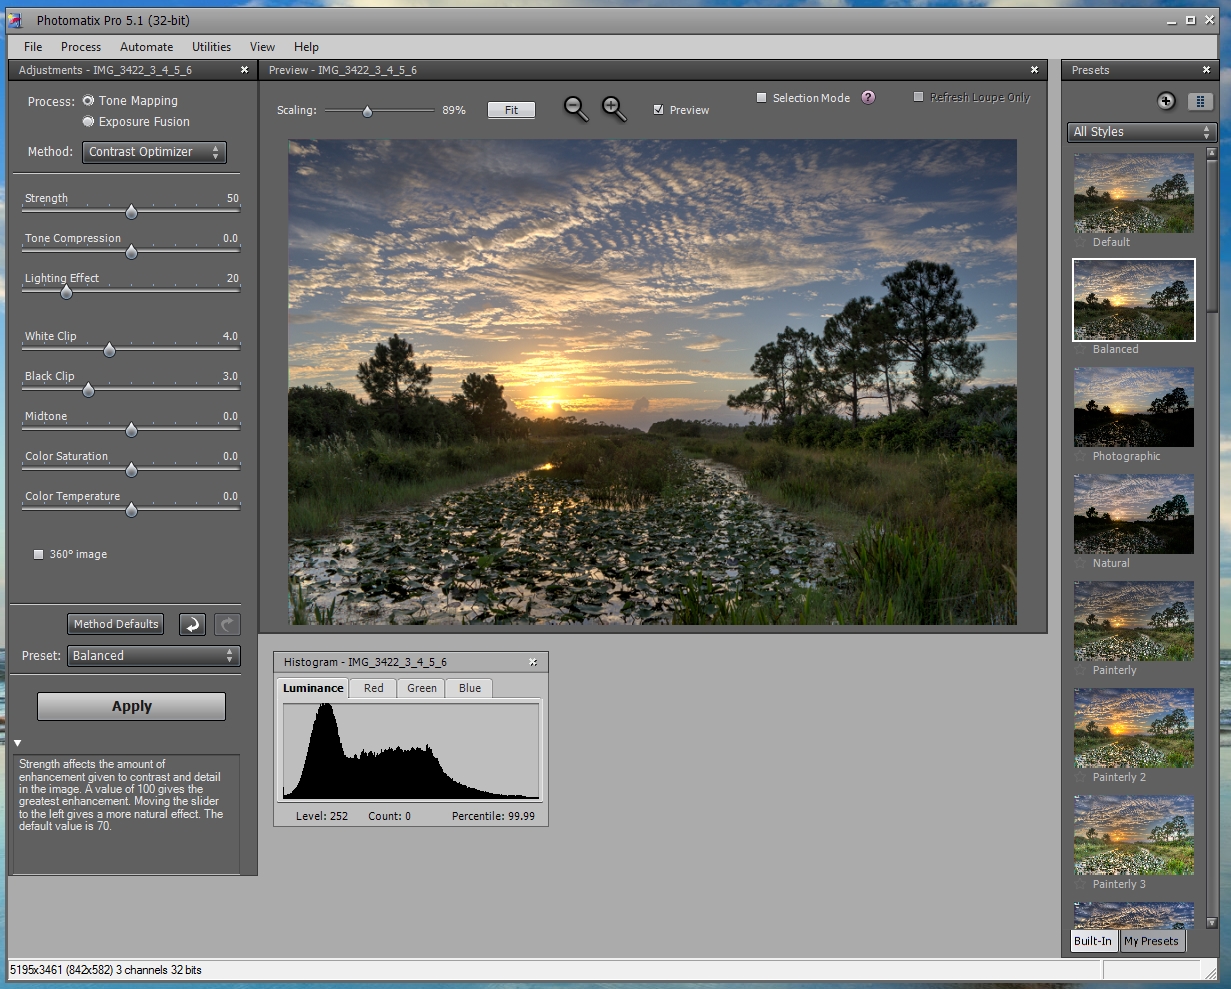
Task: Mark Photographic preset as favorite star
Action: (x=1080, y=456)
